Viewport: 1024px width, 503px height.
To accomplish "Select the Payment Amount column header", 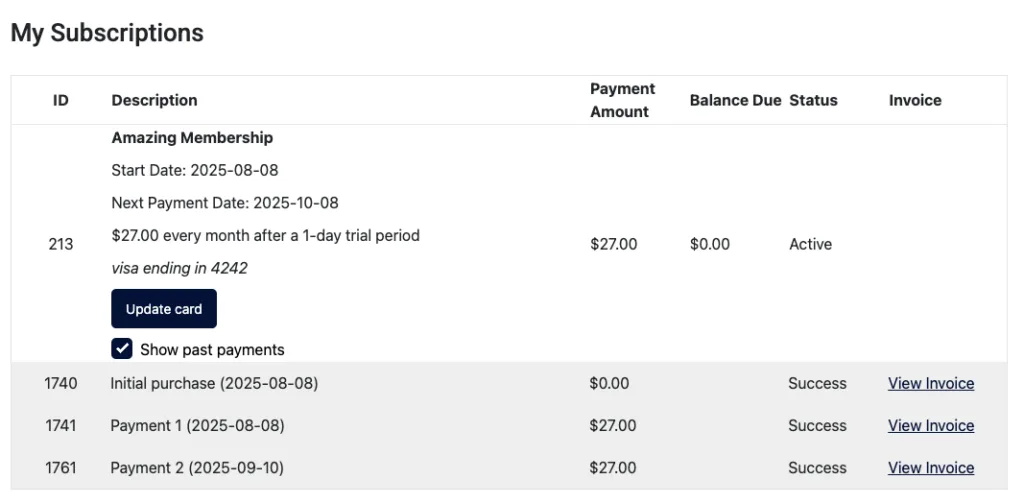I will [622, 100].
